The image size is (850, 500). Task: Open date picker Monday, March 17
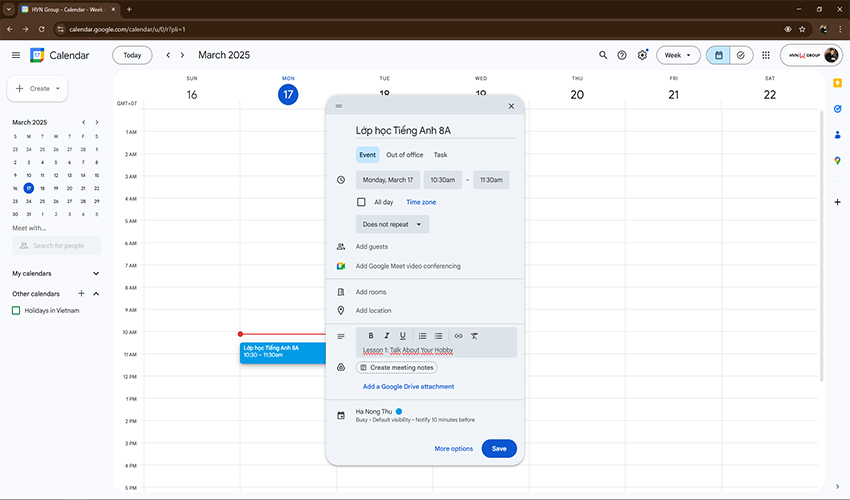pyautogui.click(x=388, y=180)
